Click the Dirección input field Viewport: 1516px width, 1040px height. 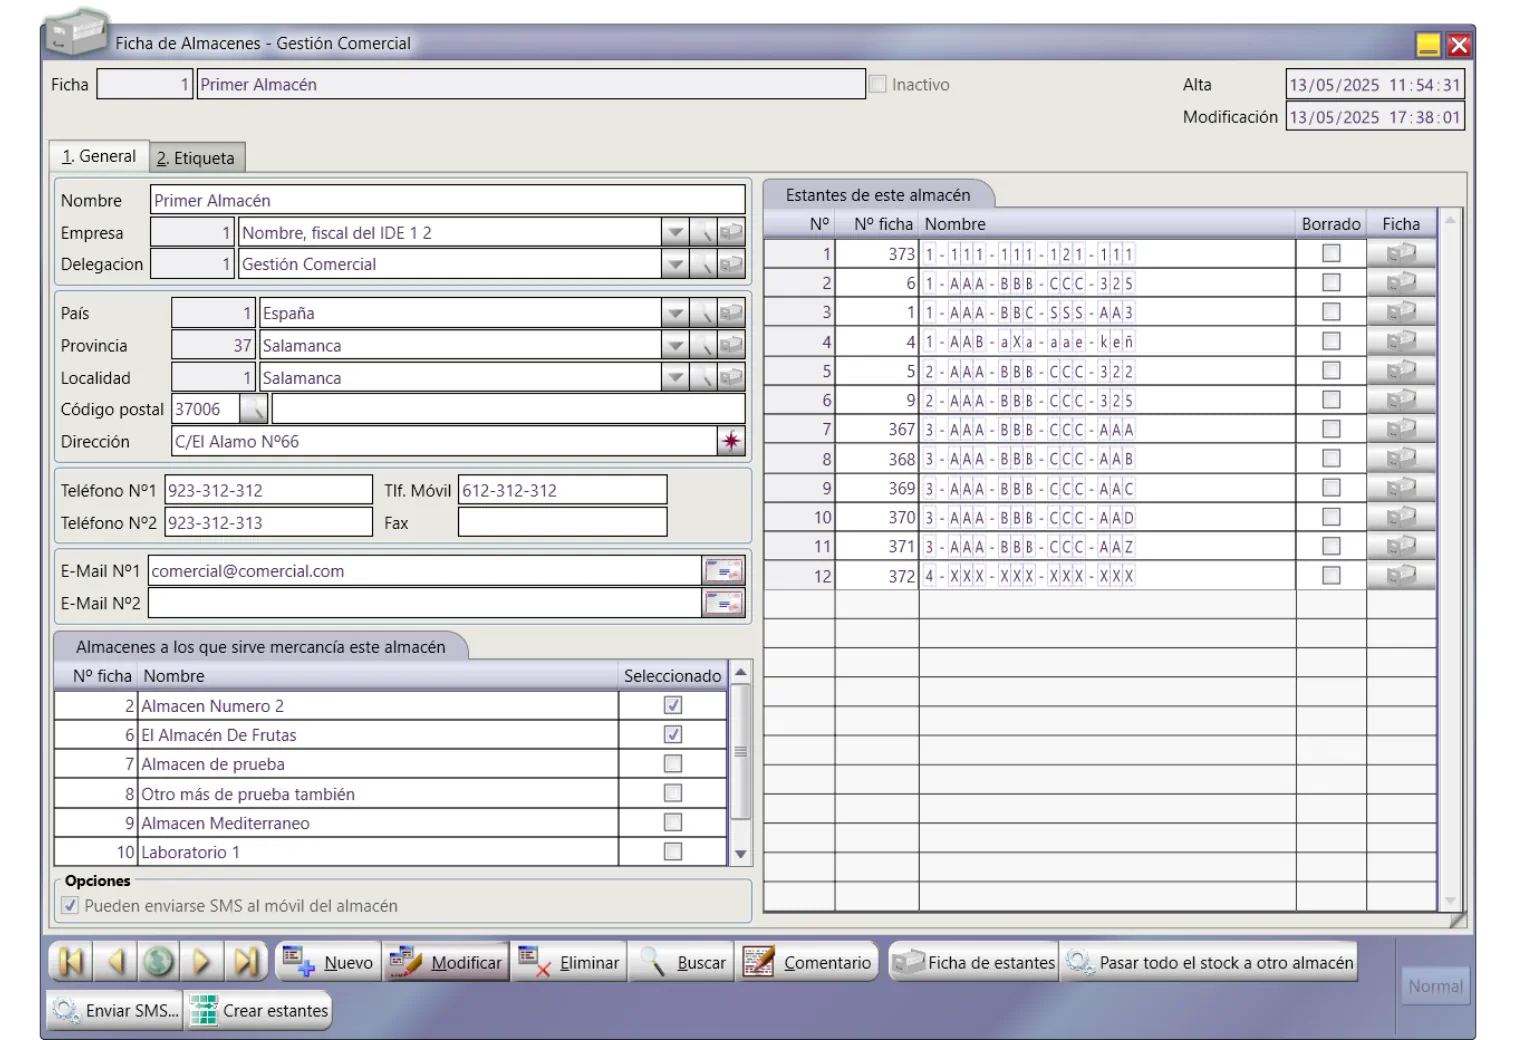click(x=444, y=441)
